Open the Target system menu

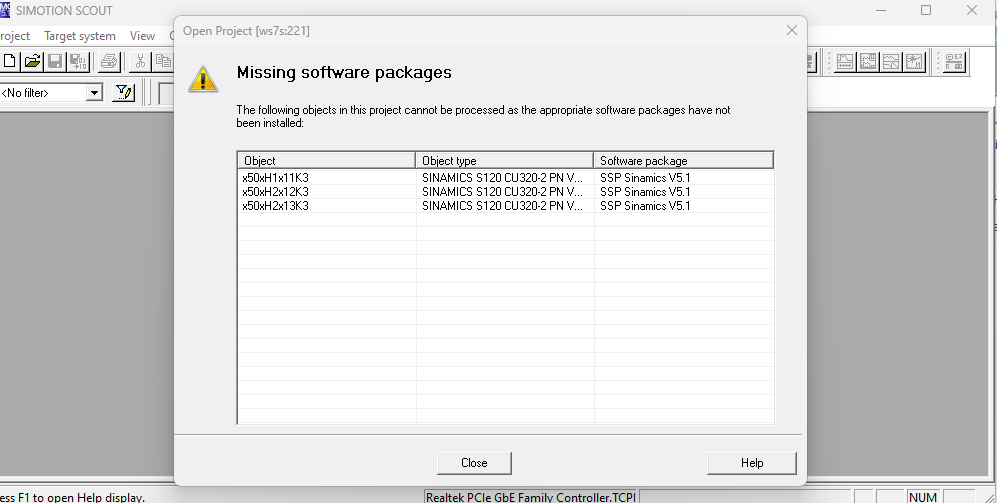(x=80, y=36)
